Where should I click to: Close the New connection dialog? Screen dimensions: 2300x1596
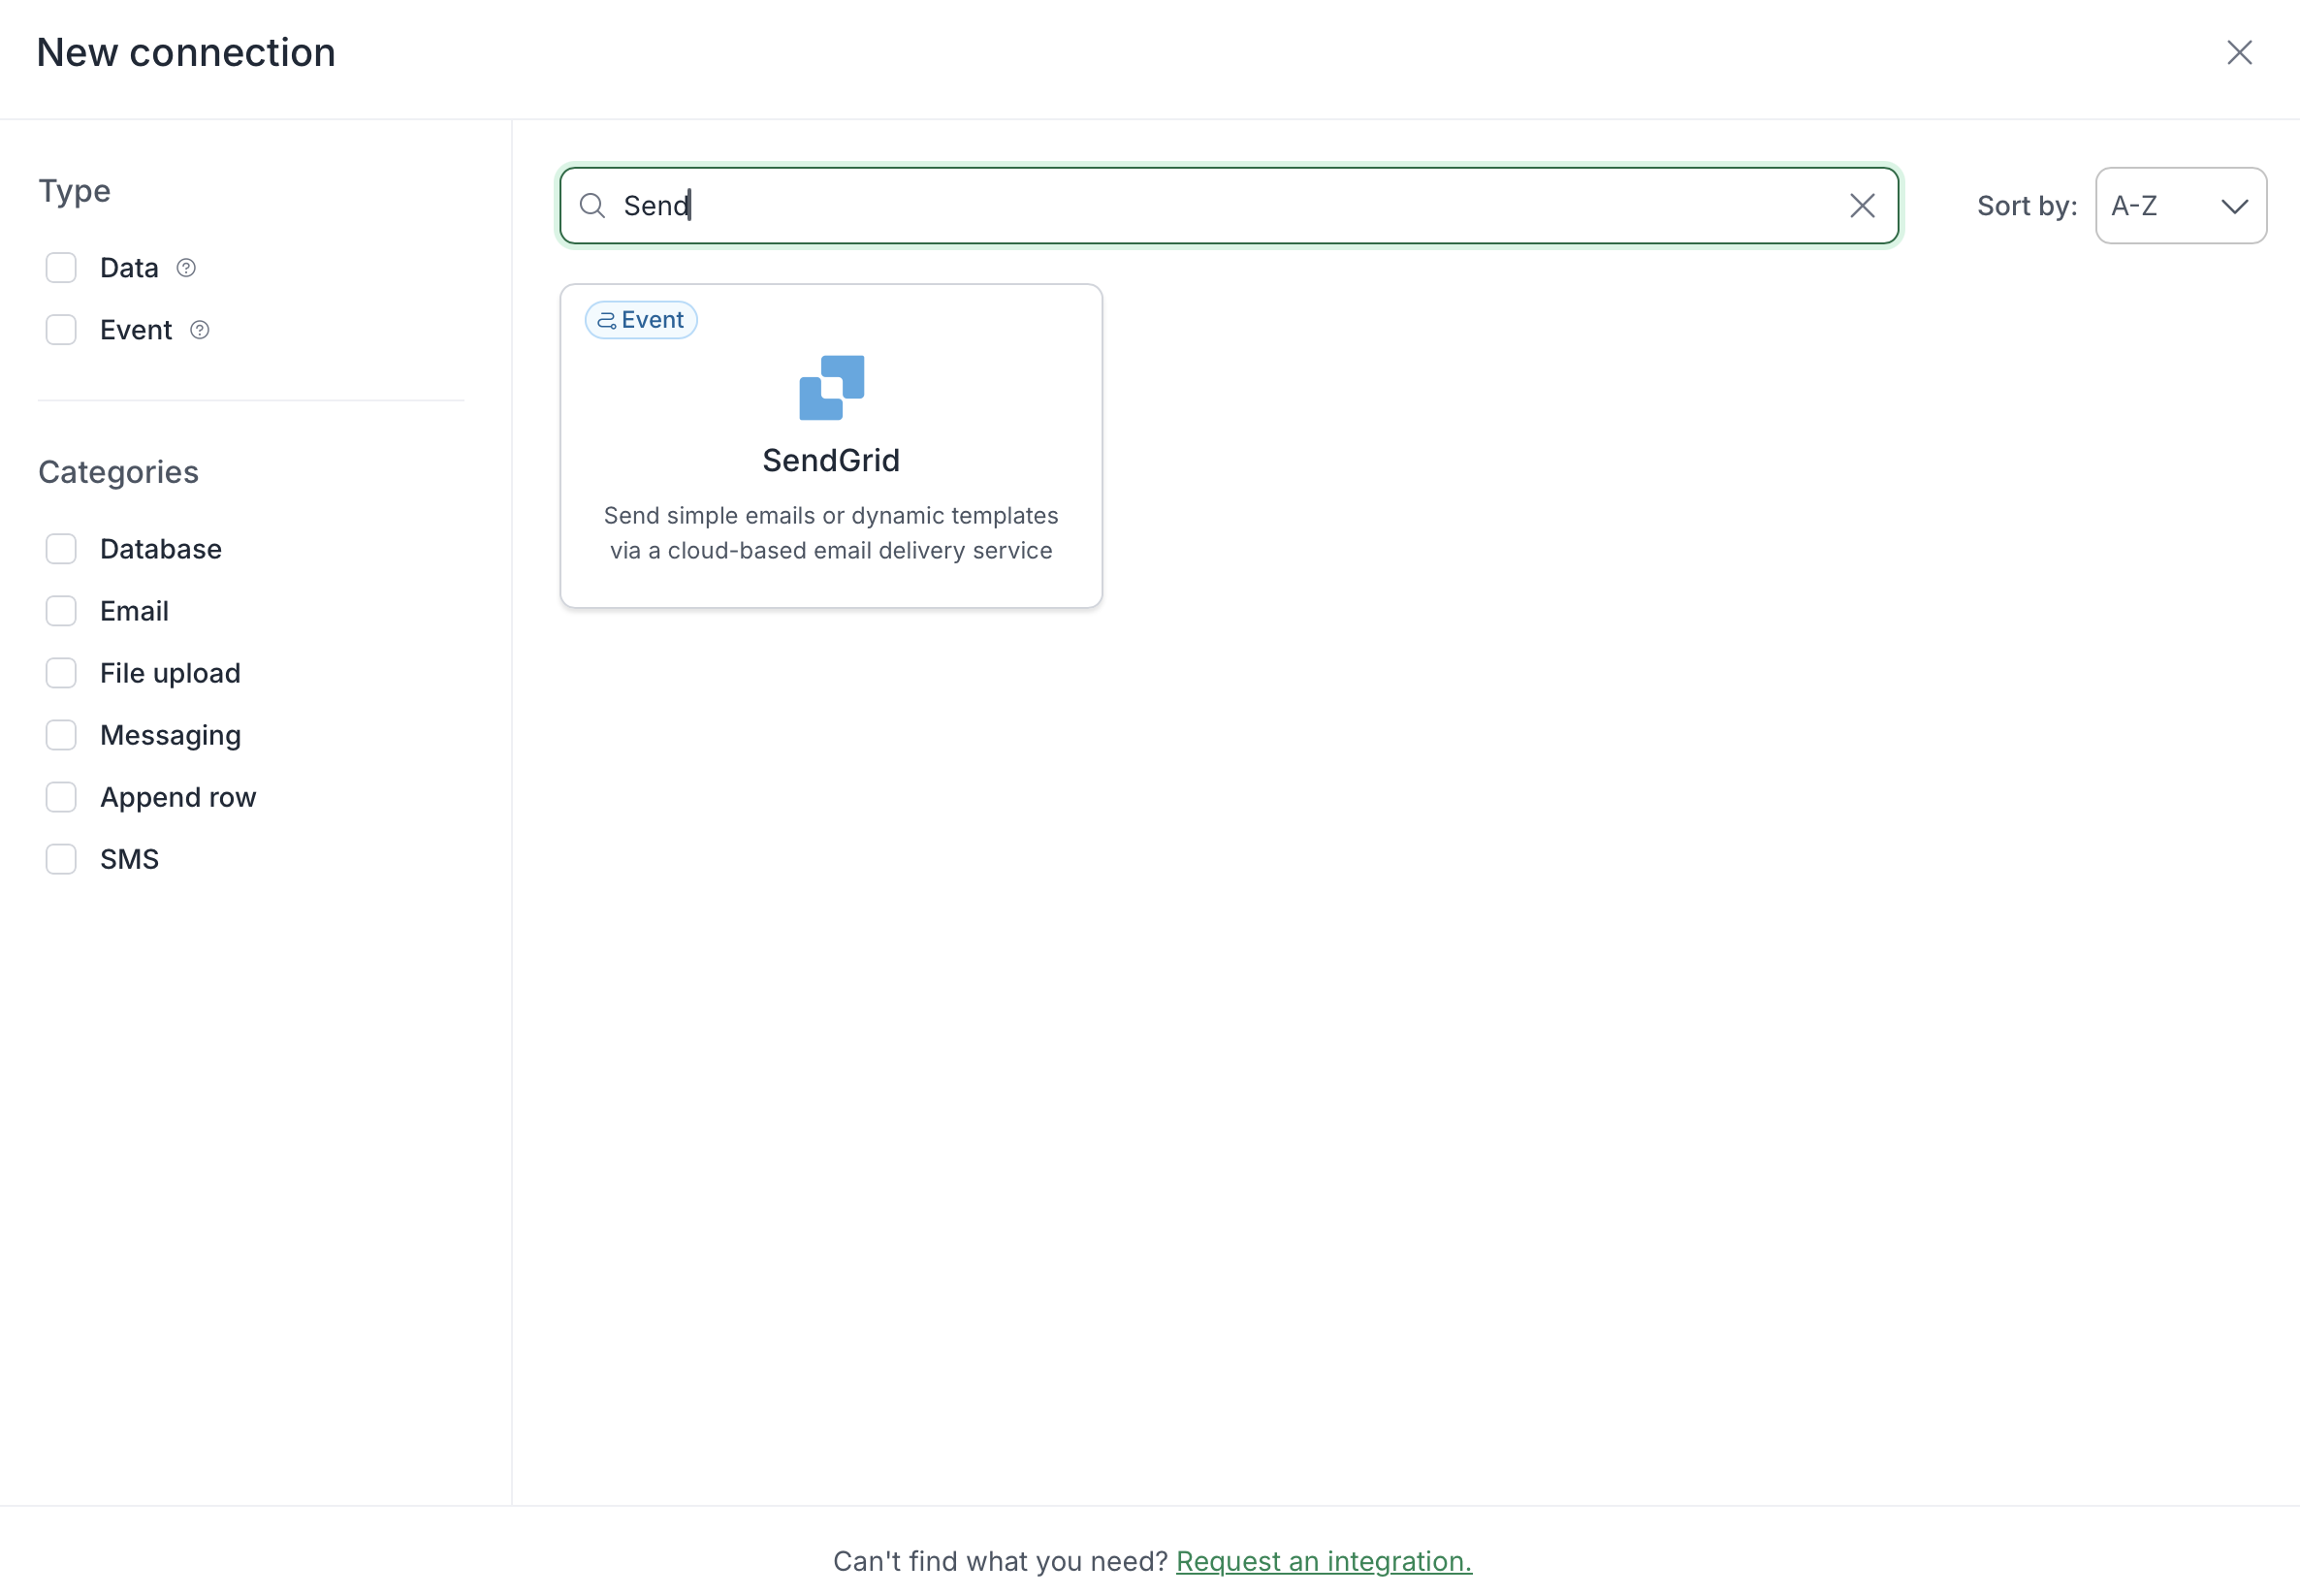(x=2239, y=53)
